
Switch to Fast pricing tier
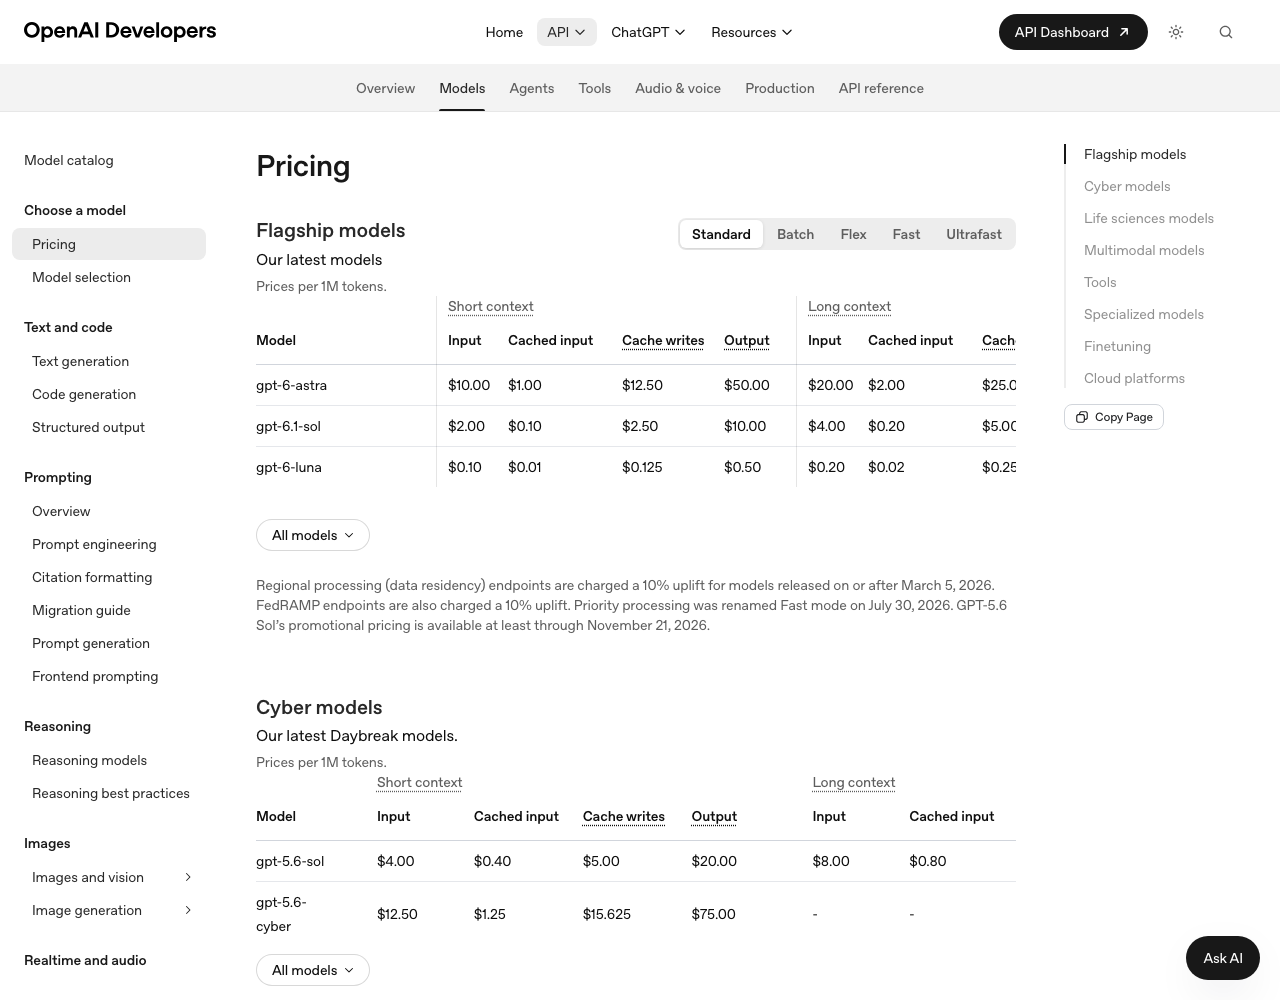coord(906,234)
